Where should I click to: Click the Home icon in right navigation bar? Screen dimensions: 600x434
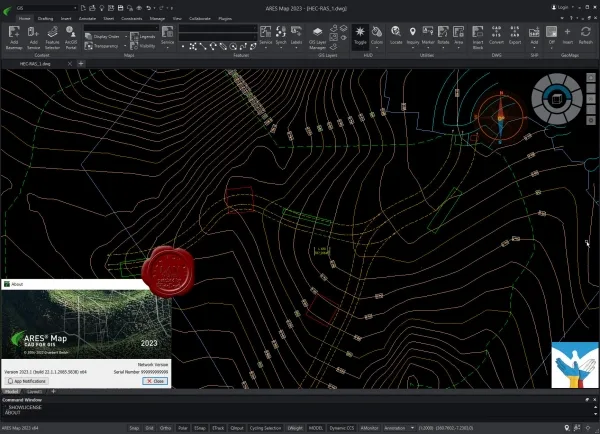[x=591, y=78]
